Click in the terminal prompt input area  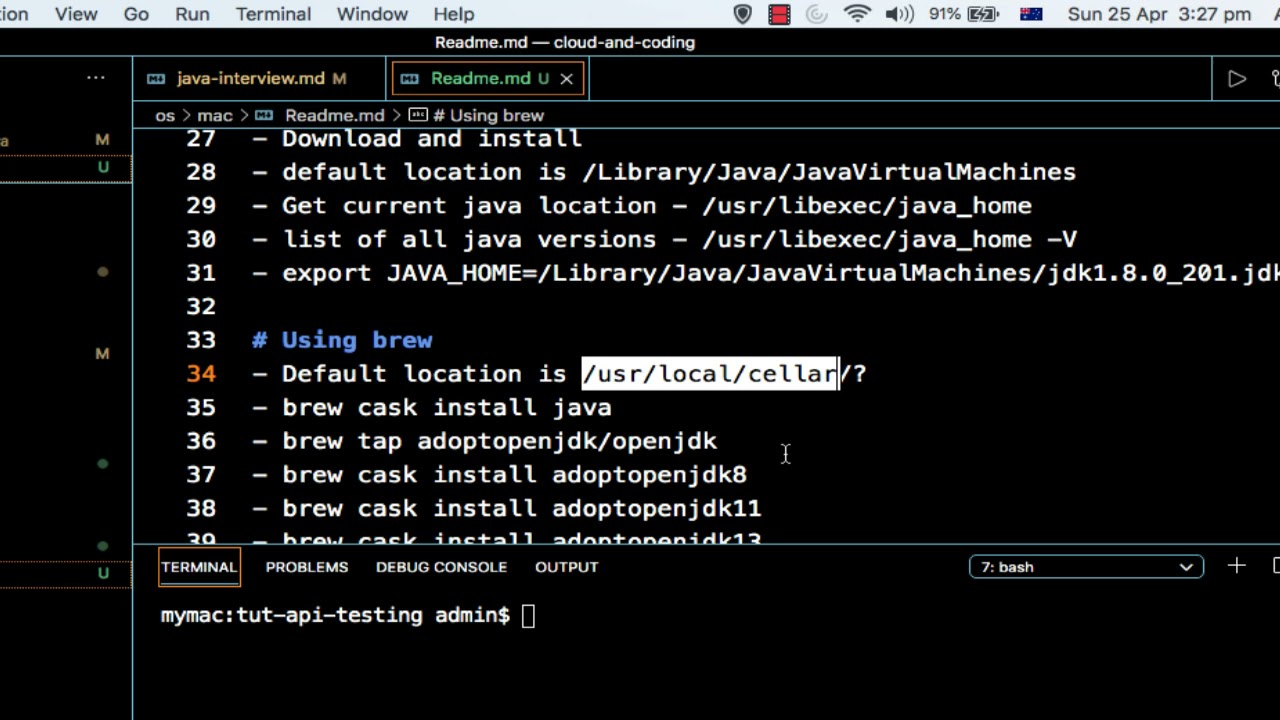[x=528, y=616]
